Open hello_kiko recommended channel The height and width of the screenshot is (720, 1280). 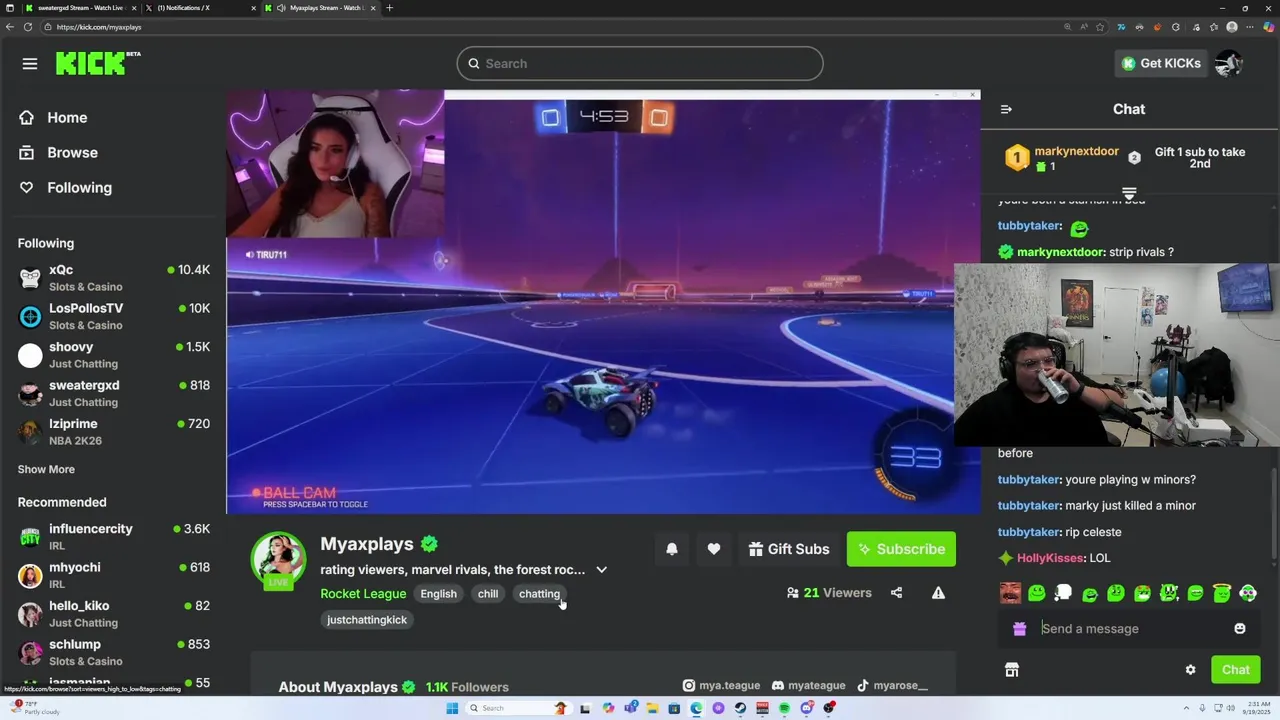[114, 614]
